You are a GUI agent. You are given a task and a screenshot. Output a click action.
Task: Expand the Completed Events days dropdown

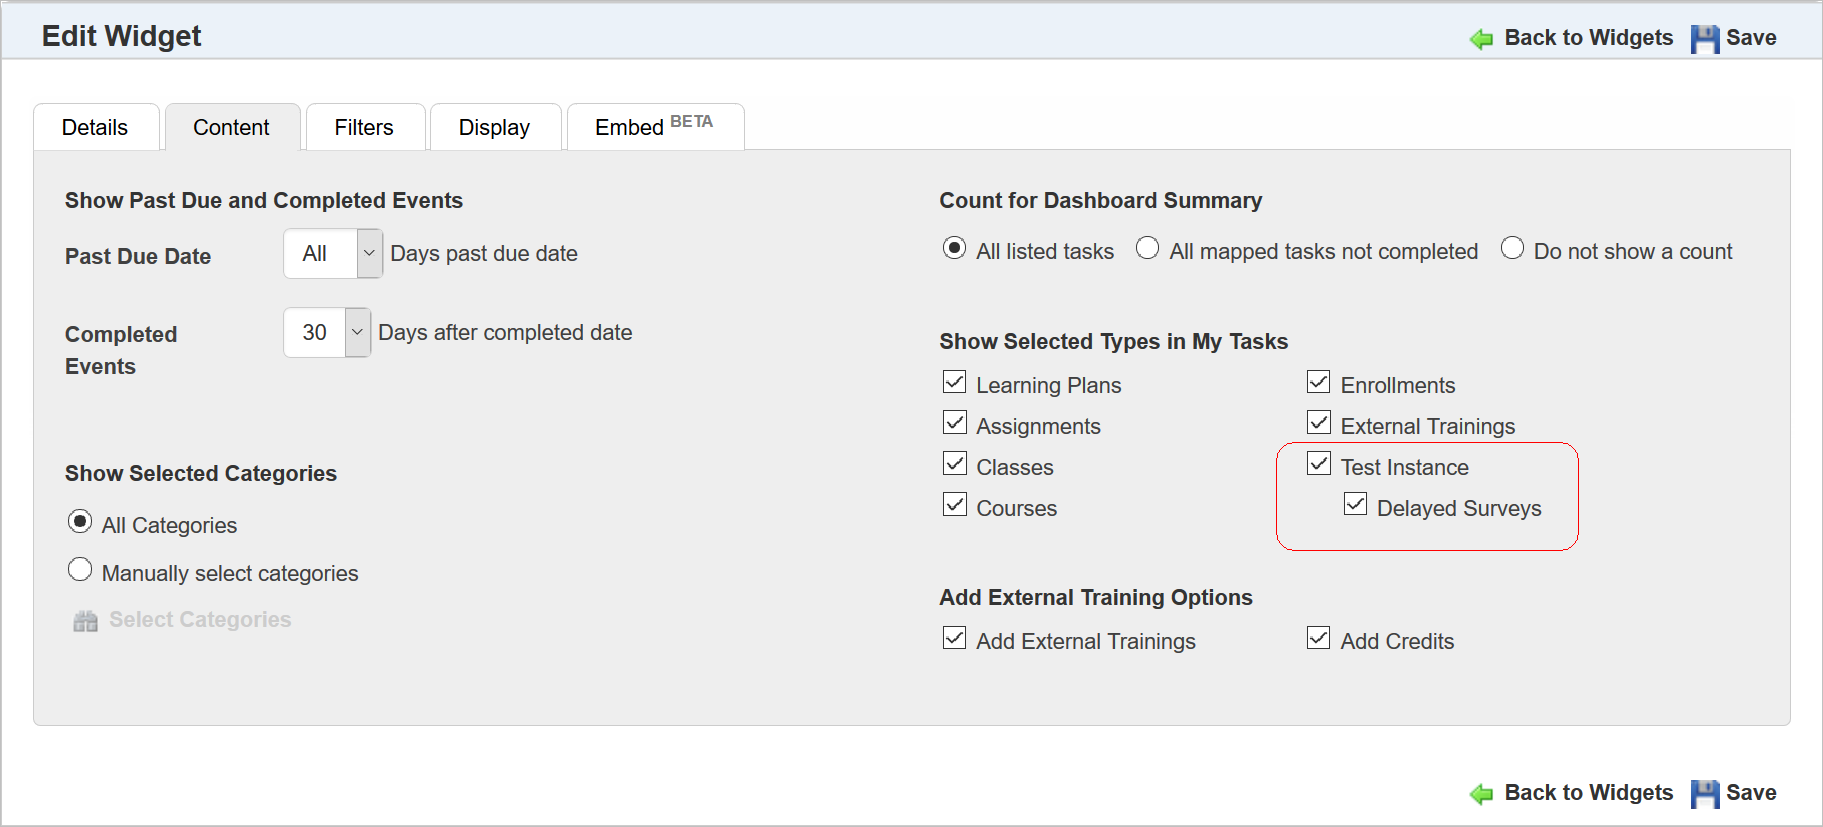point(357,332)
